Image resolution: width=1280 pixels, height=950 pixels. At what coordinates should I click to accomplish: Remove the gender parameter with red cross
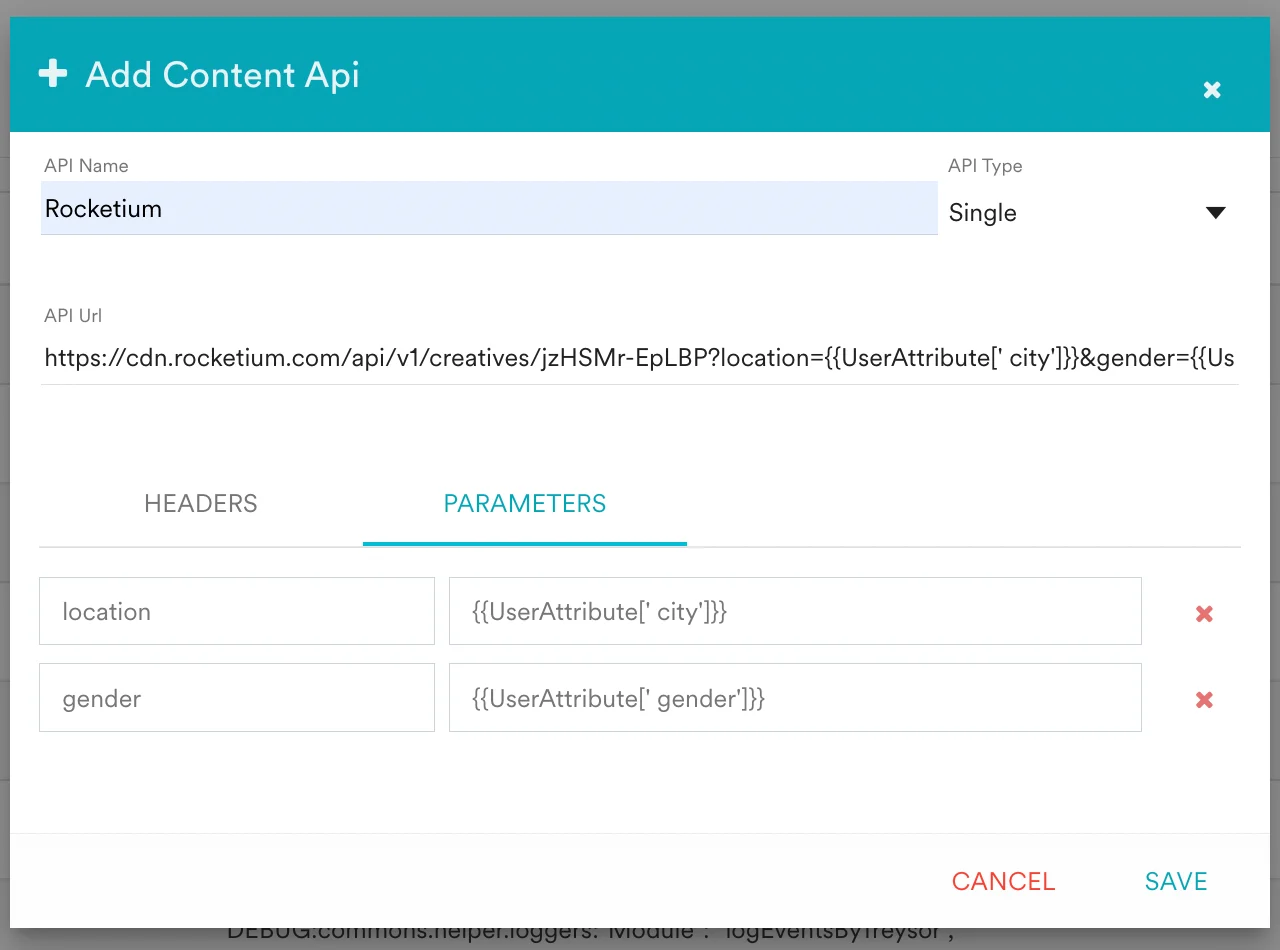pos(1204,700)
